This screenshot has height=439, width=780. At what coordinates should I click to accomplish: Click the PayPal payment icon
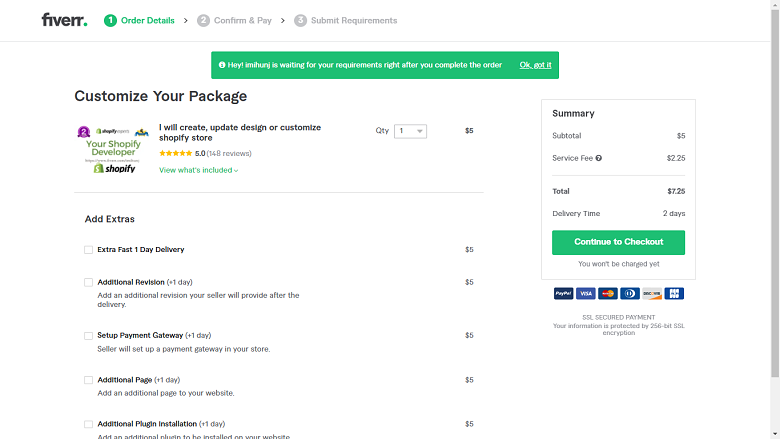[563, 293]
